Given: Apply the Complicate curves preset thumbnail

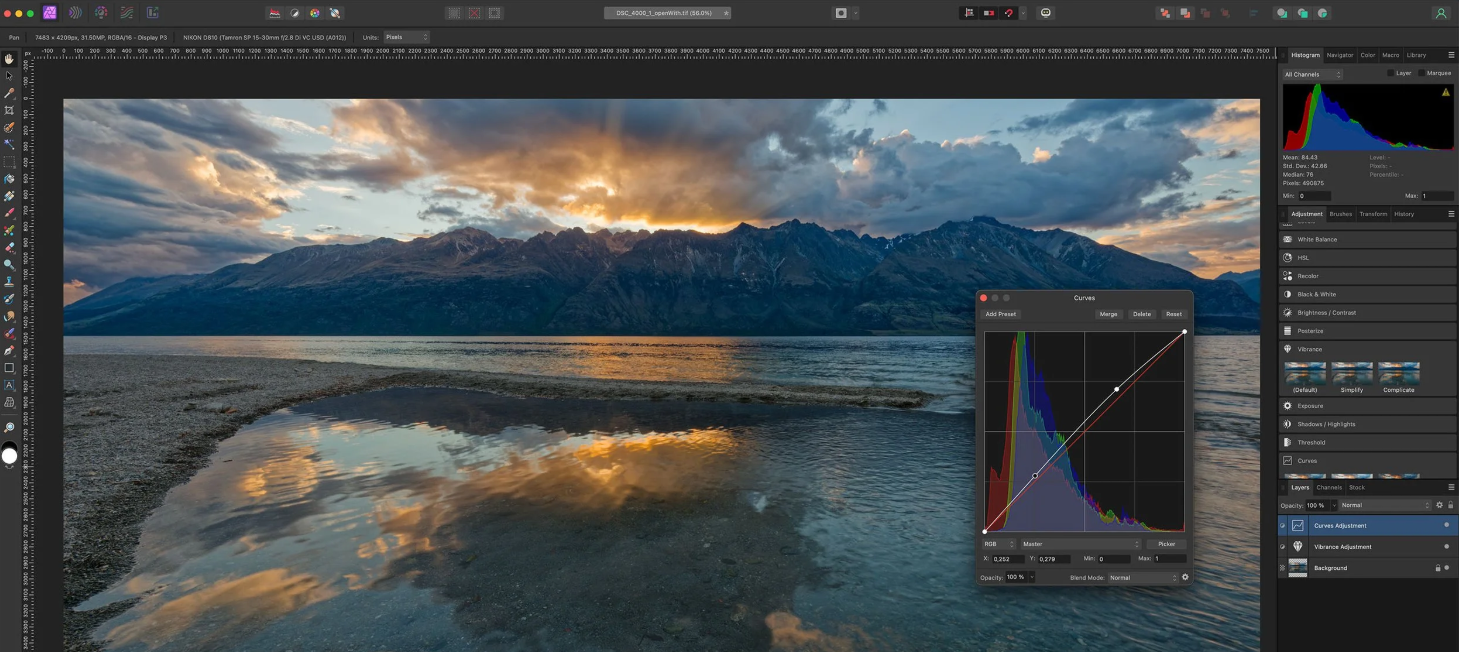Looking at the screenshot, I should (x=1398, y=375).
